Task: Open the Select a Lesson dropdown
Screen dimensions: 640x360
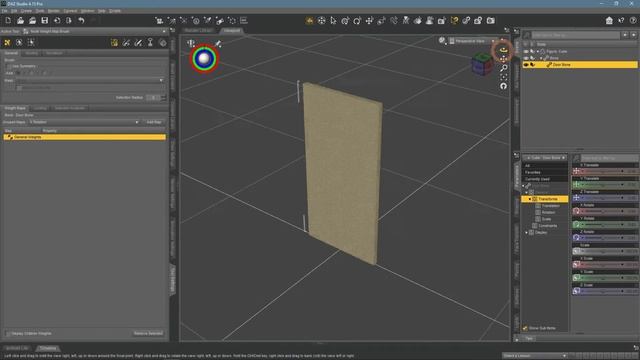Action: [x=535, y=356]
